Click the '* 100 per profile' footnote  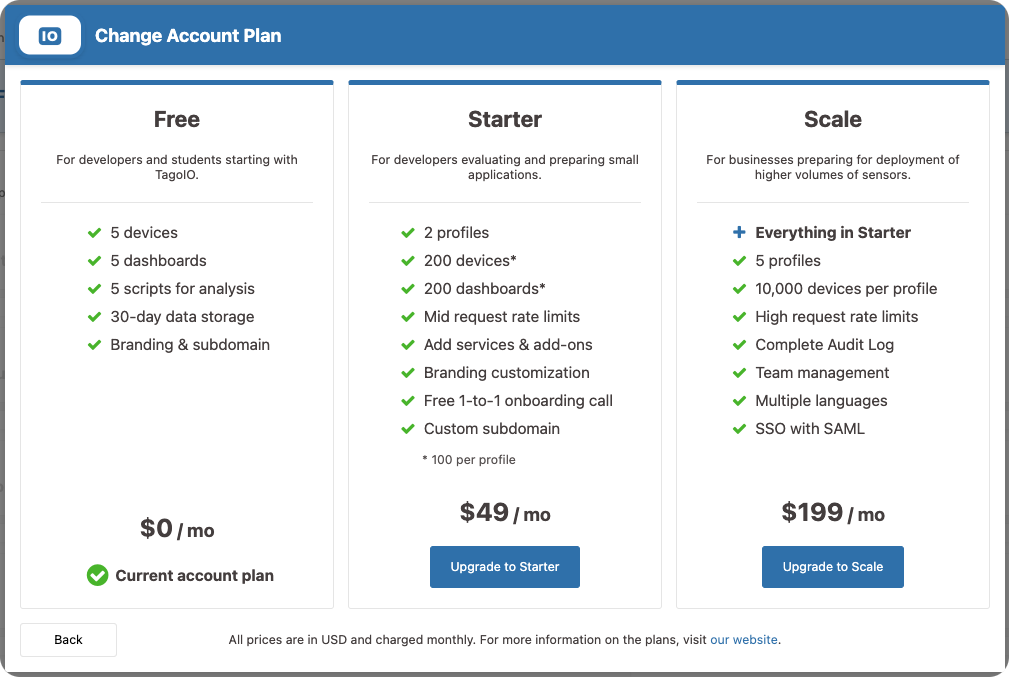tap(468, 459)
